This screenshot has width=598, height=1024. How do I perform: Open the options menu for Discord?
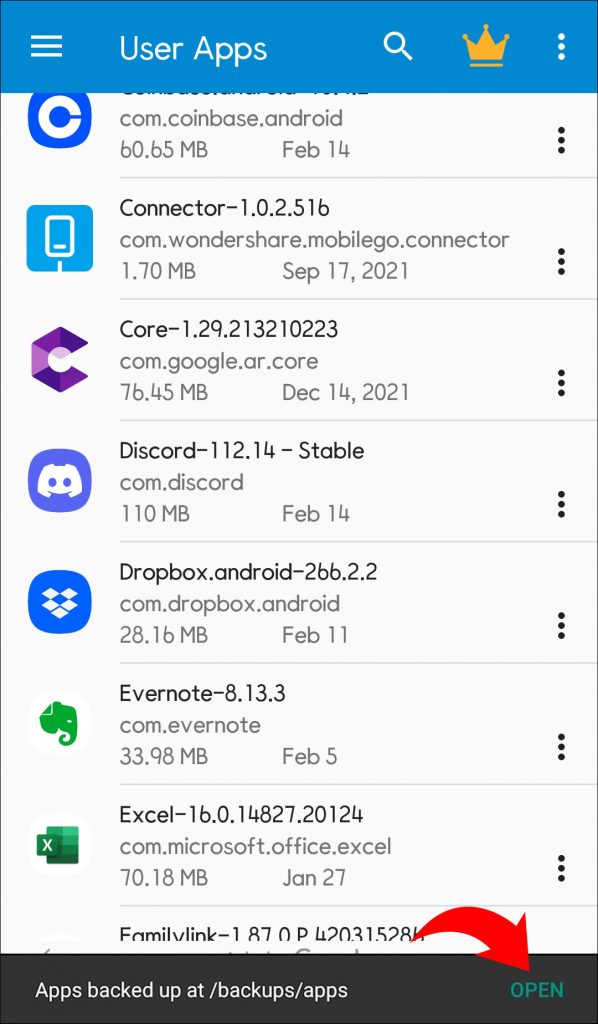562,504
